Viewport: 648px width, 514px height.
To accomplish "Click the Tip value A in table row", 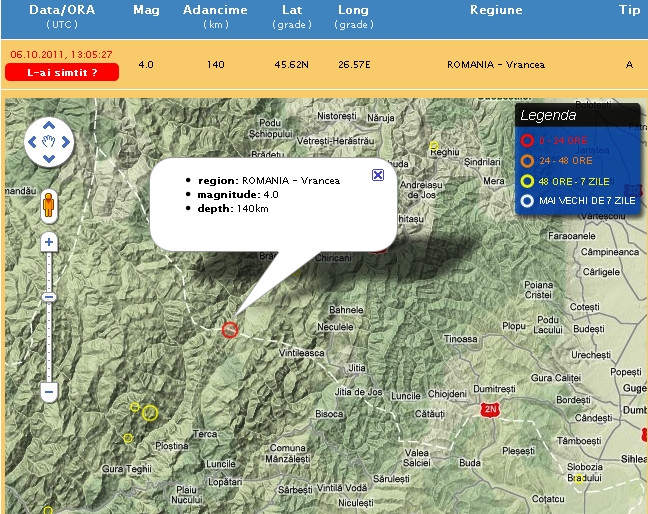I will [x=629, y=64].
